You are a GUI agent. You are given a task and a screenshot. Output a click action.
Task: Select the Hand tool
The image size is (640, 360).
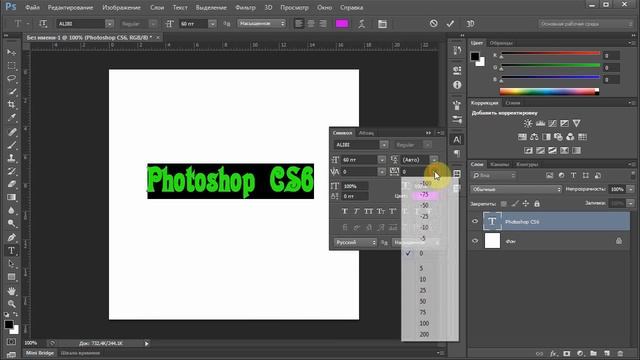11,291
